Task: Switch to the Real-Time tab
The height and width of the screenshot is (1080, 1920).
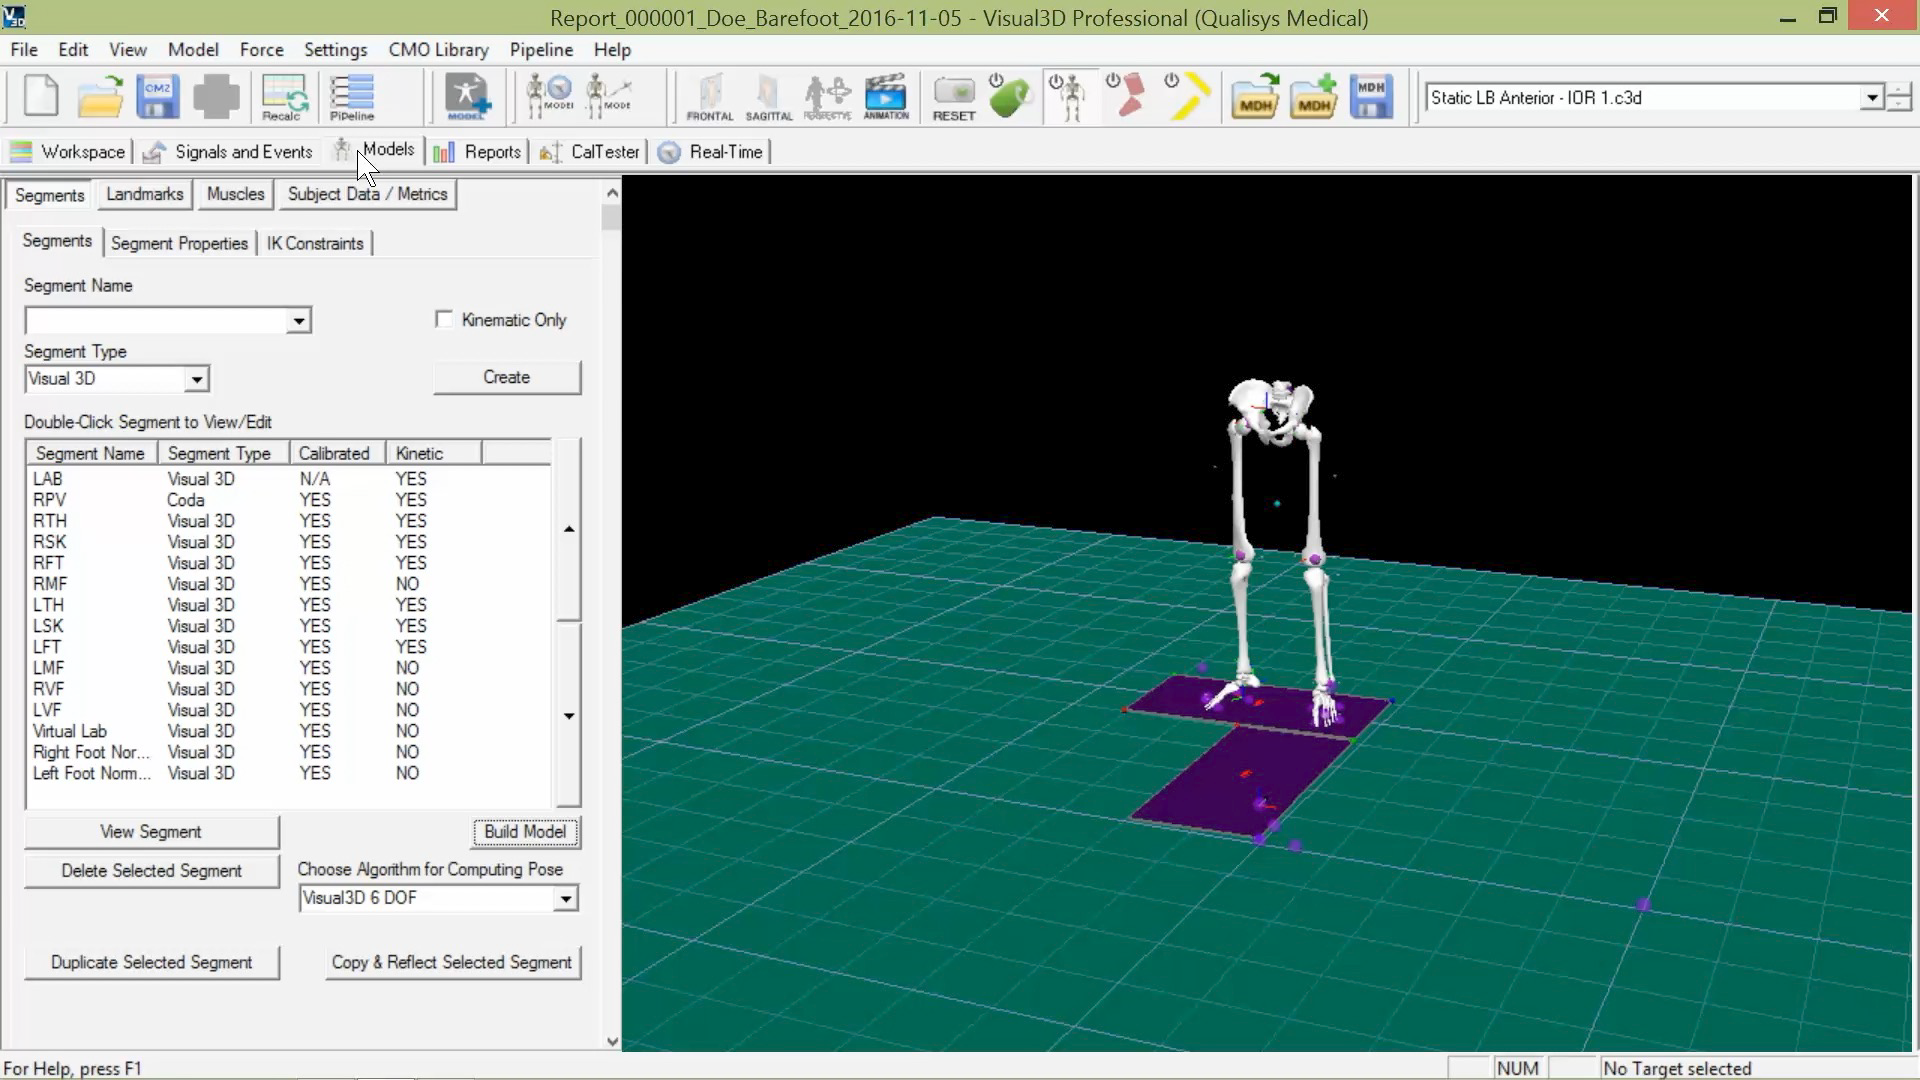Action: 712,152
